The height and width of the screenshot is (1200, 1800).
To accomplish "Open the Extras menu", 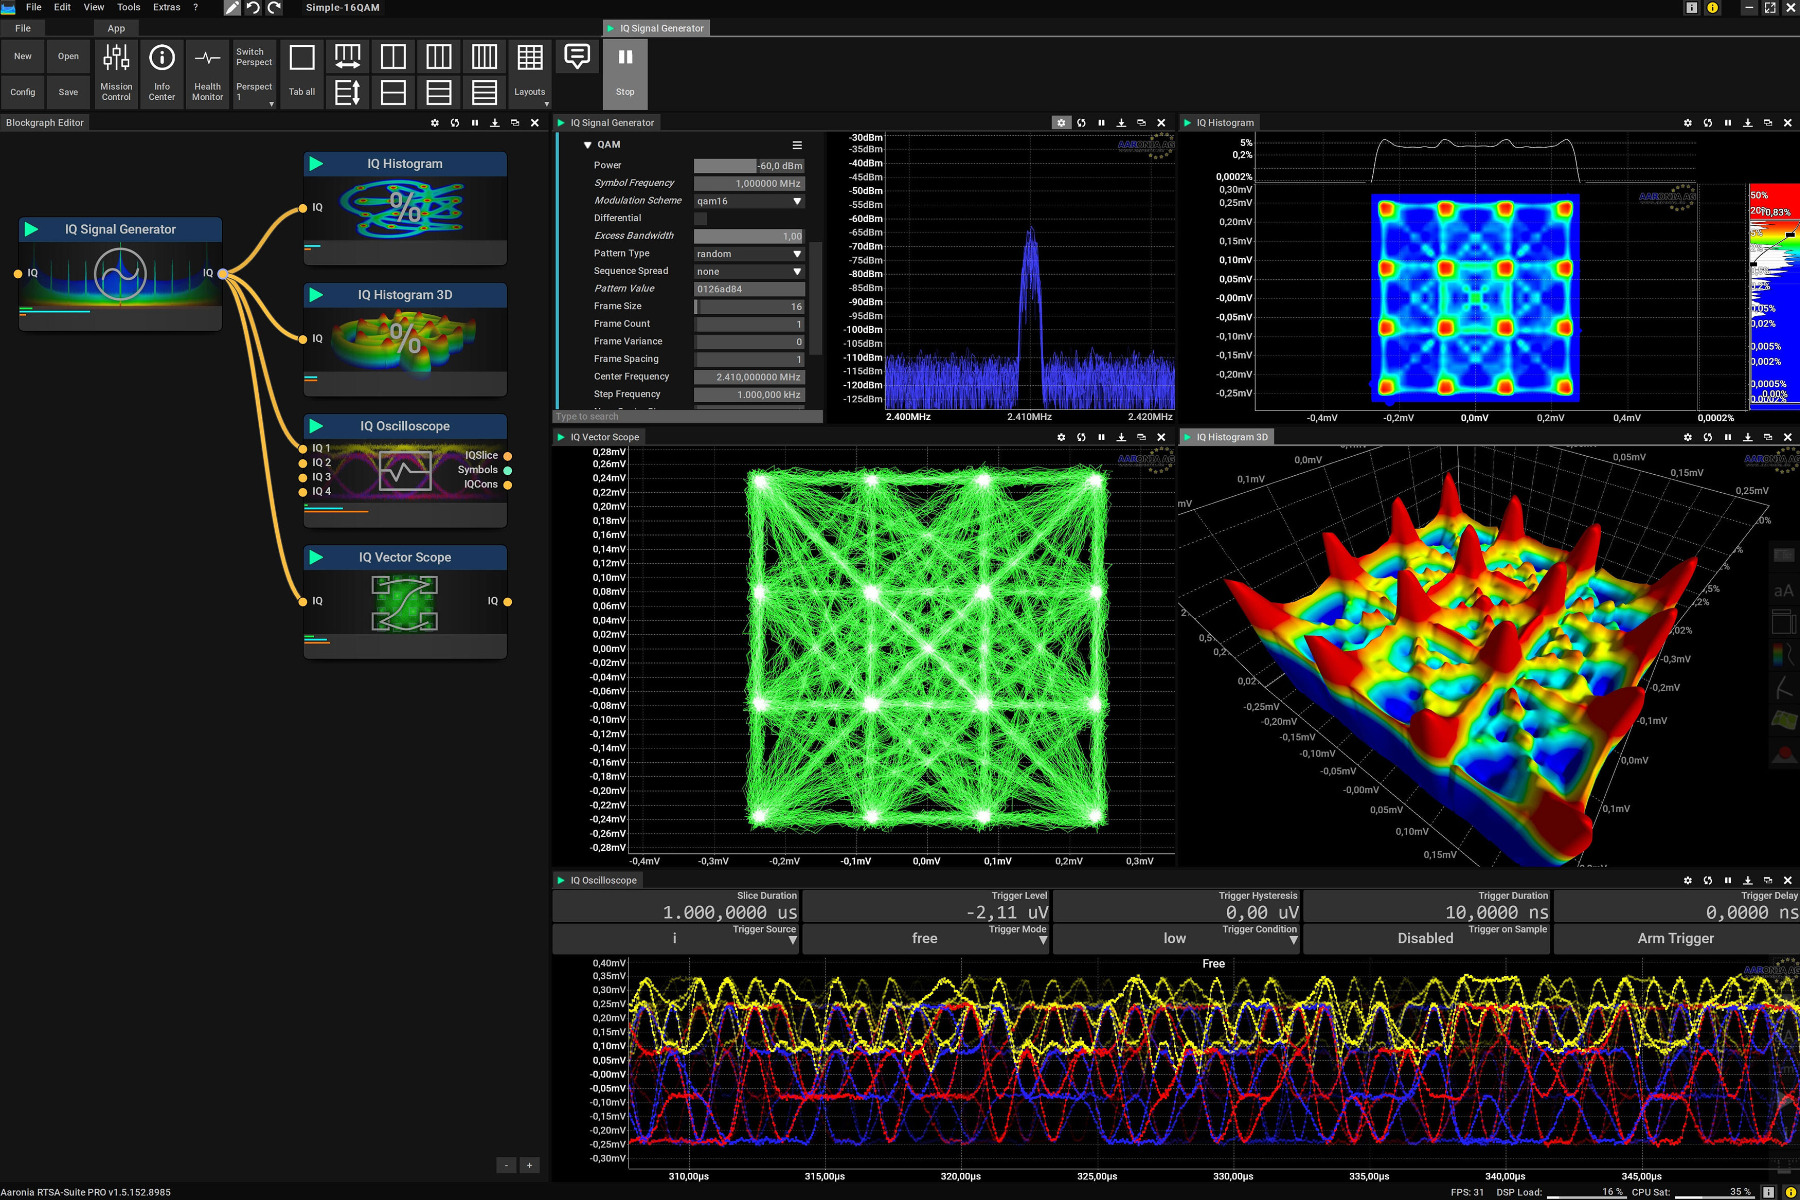I will [x=165, y=7].
